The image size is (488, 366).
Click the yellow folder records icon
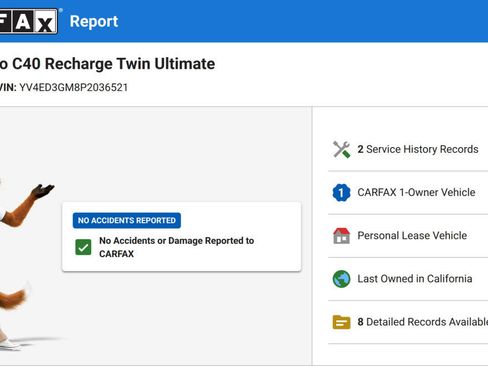click(x=341, y=322)
